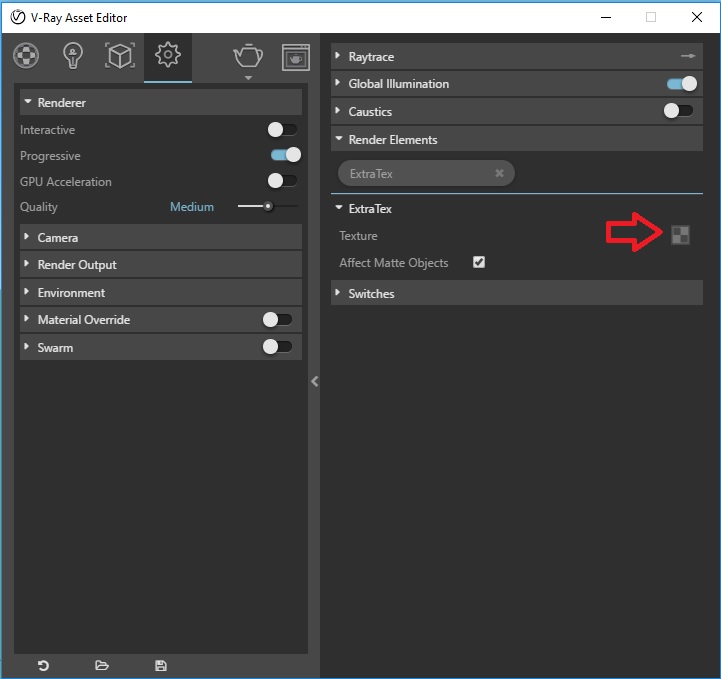Viewport: 721px width, 679px height.
Task: Show the V-Ray frame buffer window
Action: click(296, 57)
